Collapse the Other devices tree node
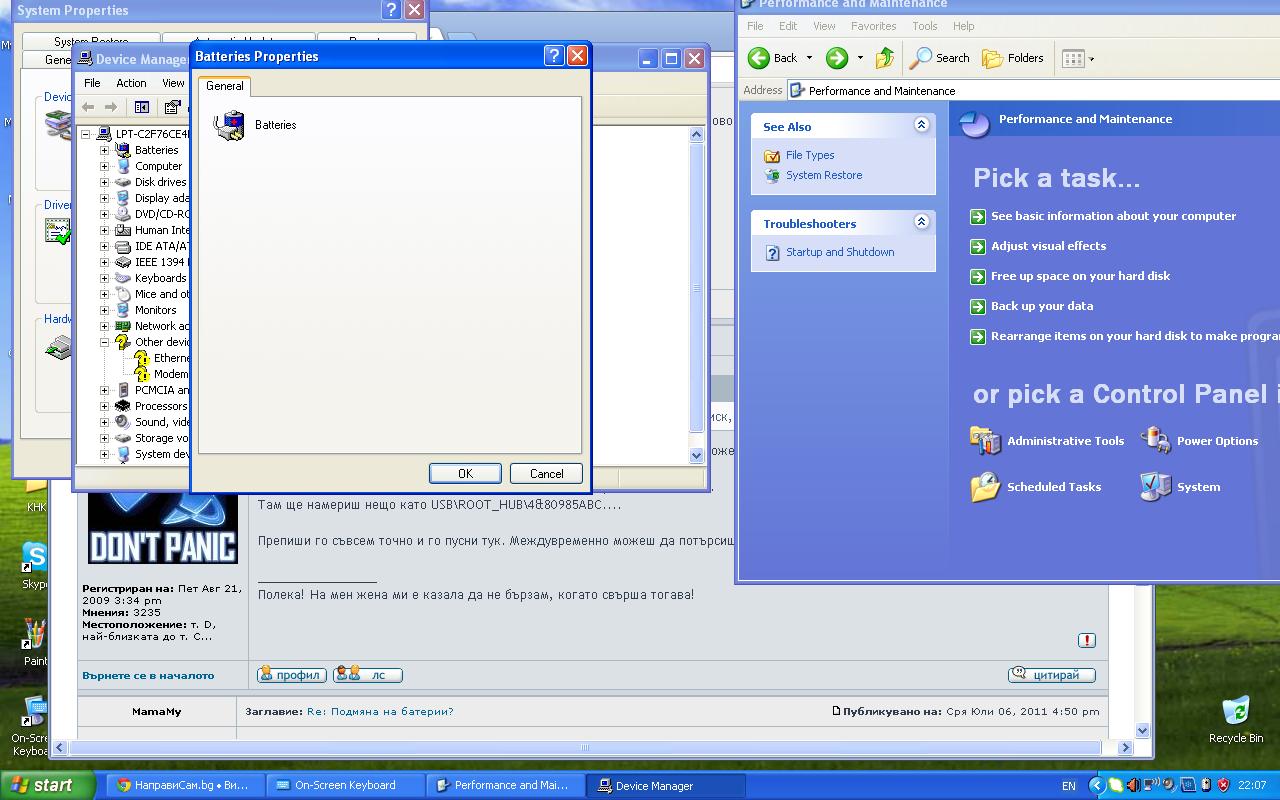The height and width of the screenshot is (800, 1280). (104, 342)
